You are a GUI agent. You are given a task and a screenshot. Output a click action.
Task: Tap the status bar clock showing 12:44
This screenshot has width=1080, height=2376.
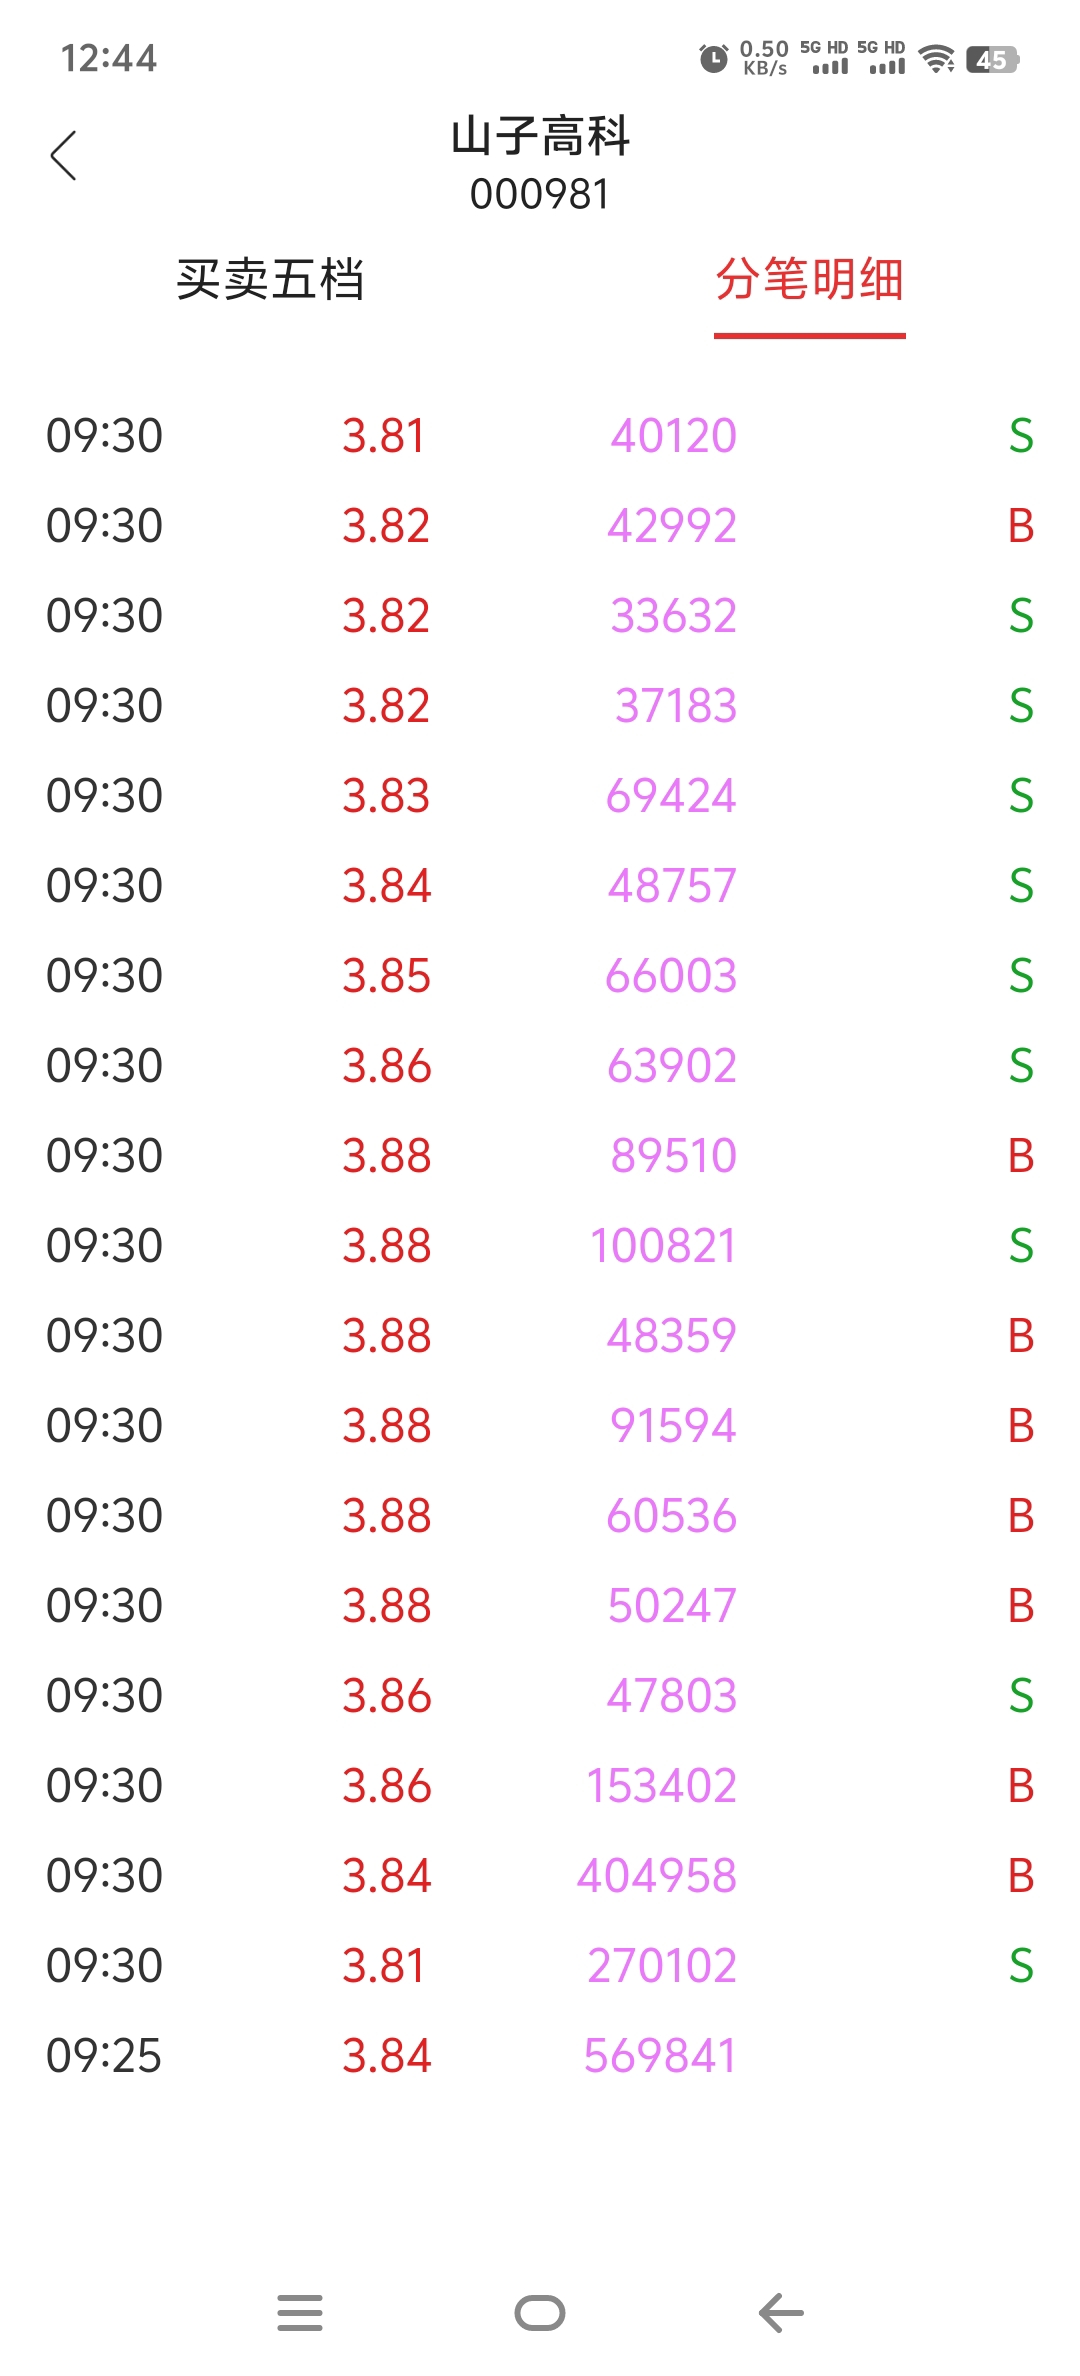[x=109, y=58]
